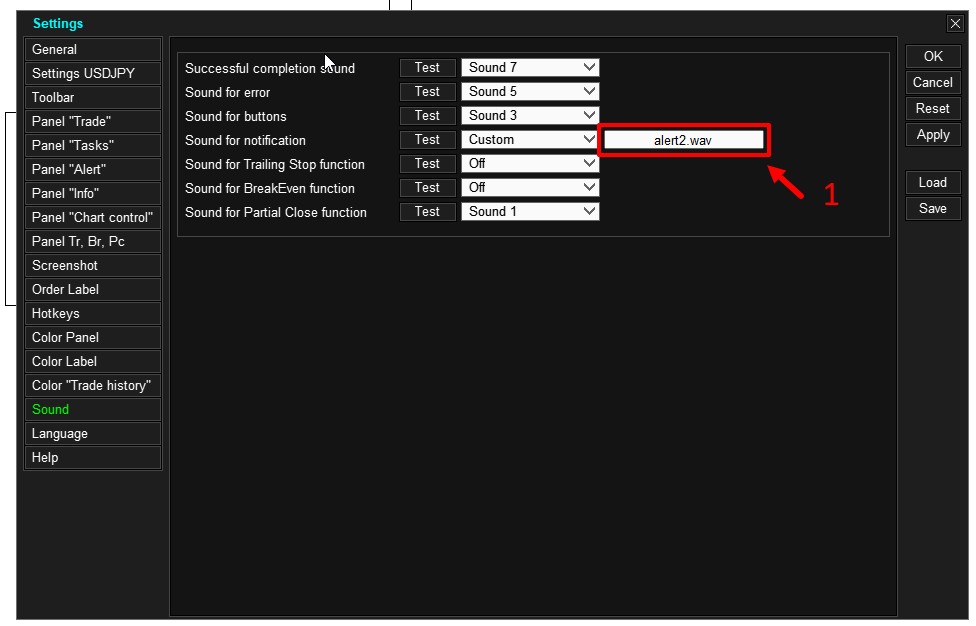The width and height of the screenshot is (976, 626).
Task: Open the Sound 3 dropdown for buttons
Action: pyautogui.click(x=530, y=116)
